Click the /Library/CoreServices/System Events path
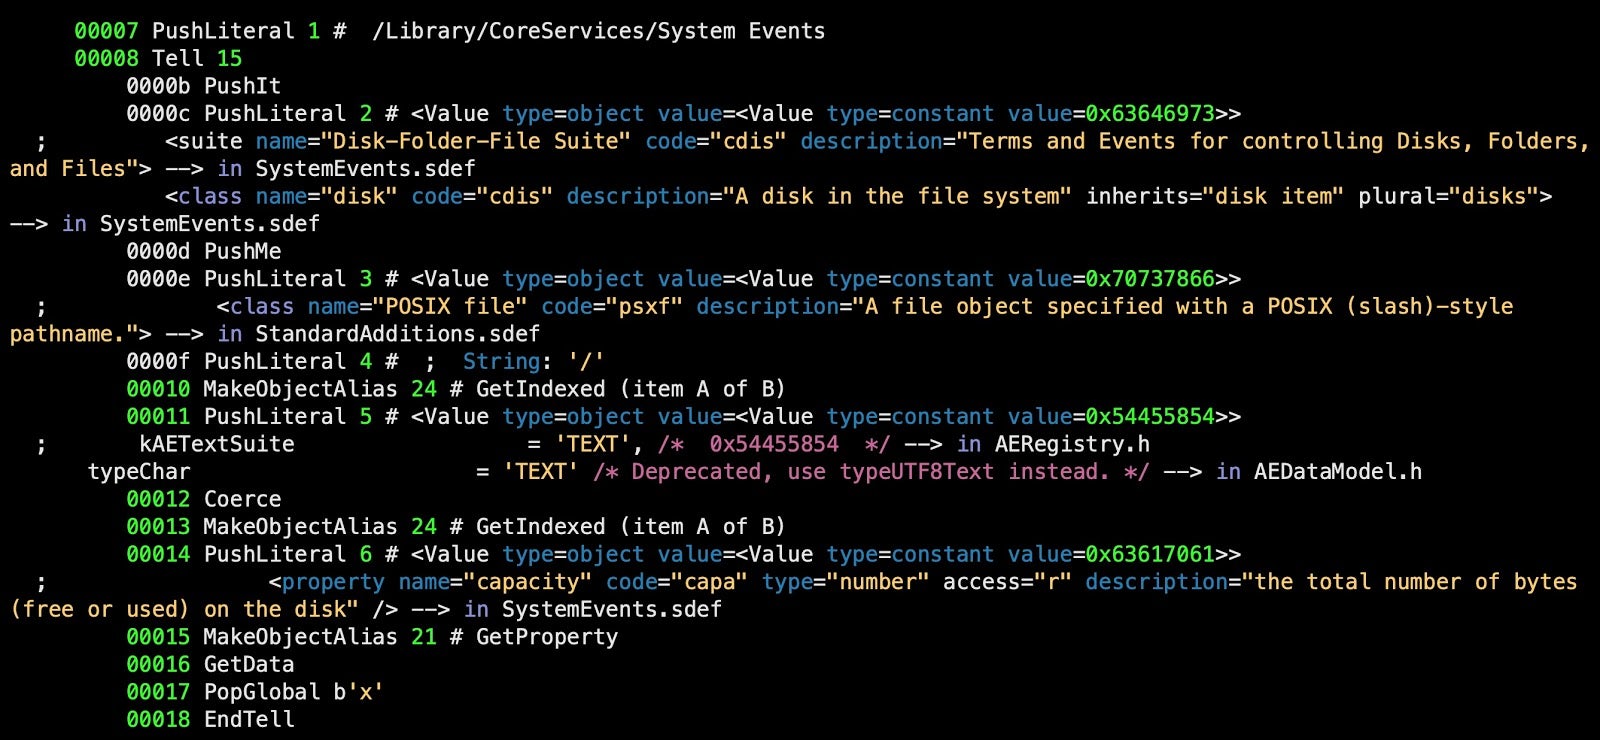The width and height of the screenshot is (1600, 740). click(598, 31)
